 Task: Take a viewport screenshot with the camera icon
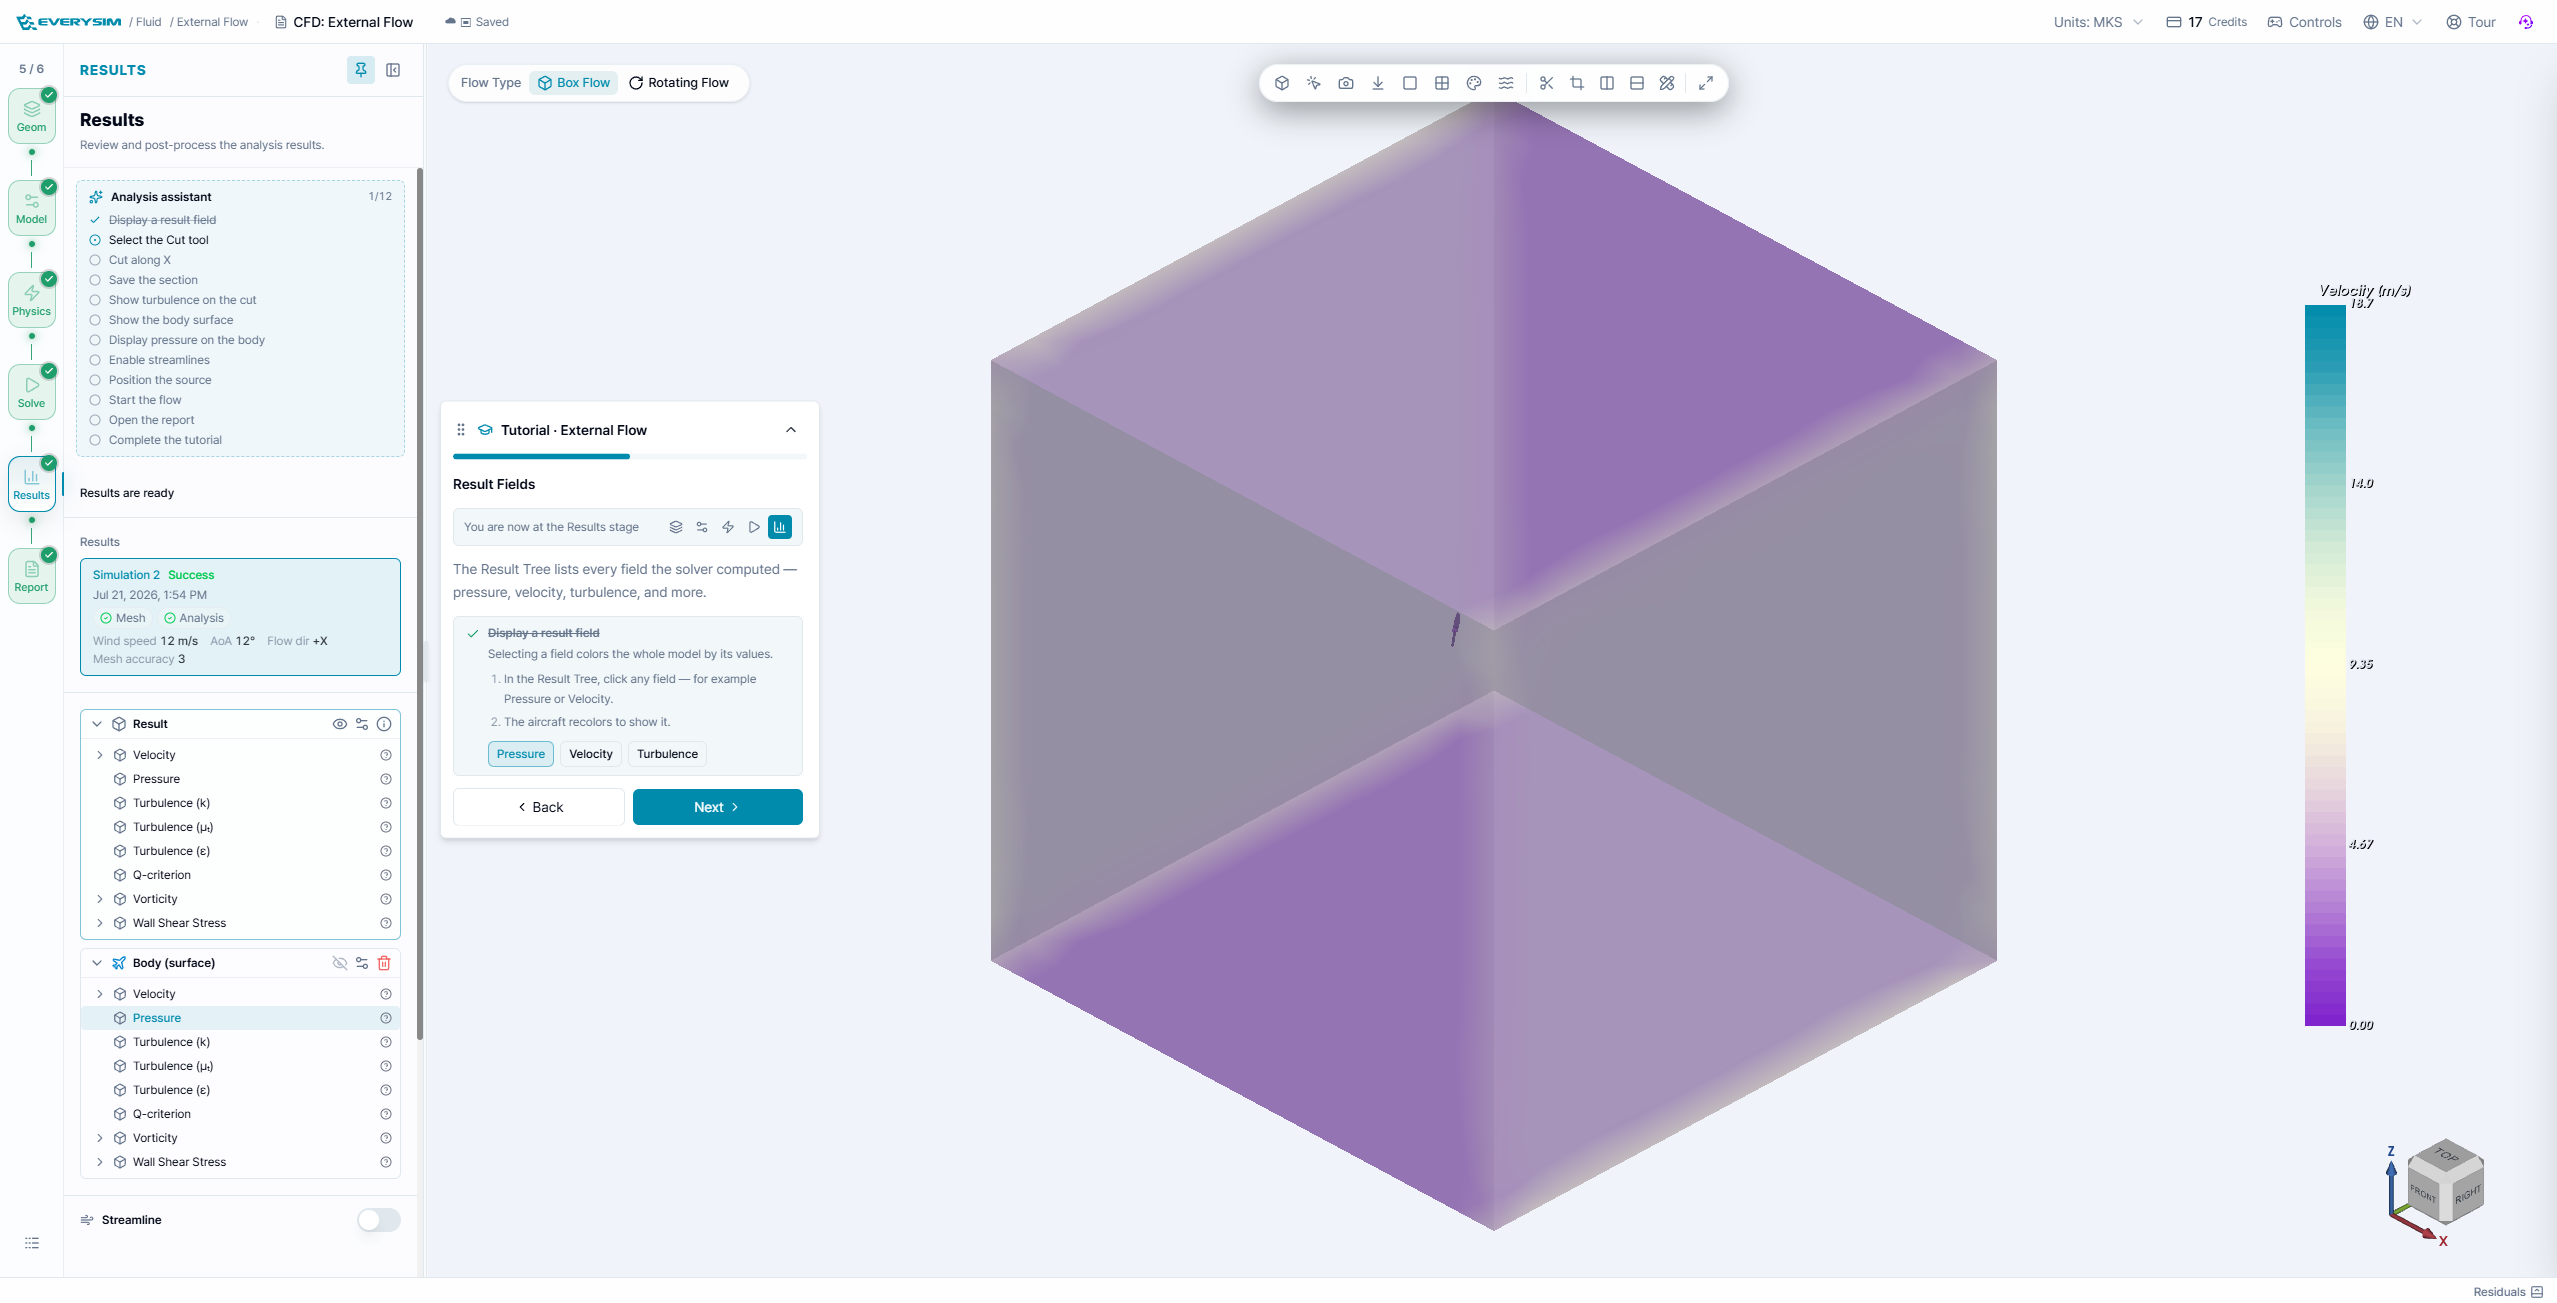point(1346,83)
